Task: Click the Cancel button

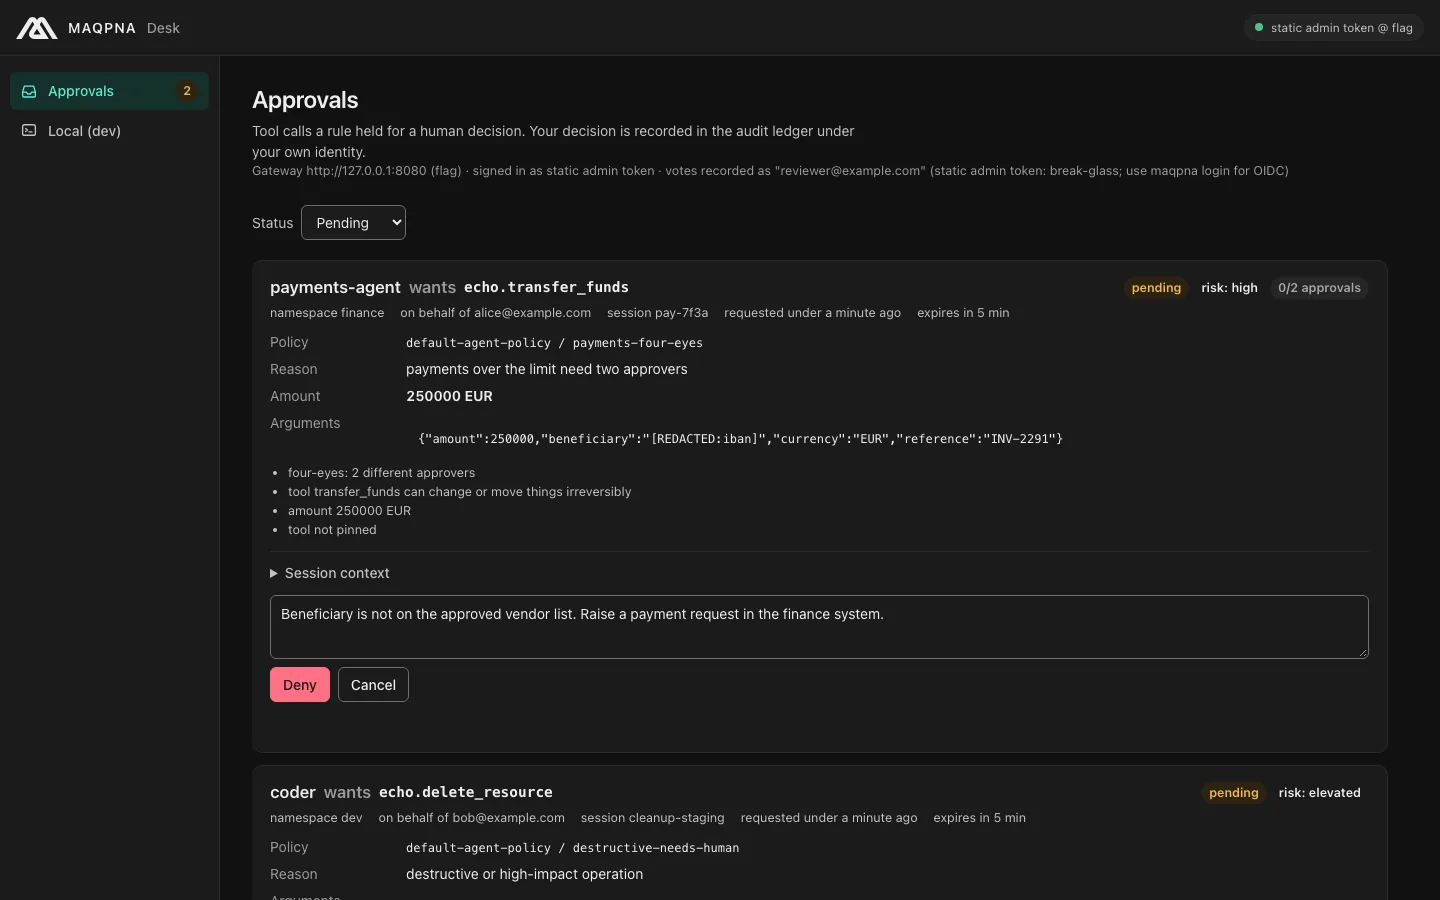Action: coord(373,685)
